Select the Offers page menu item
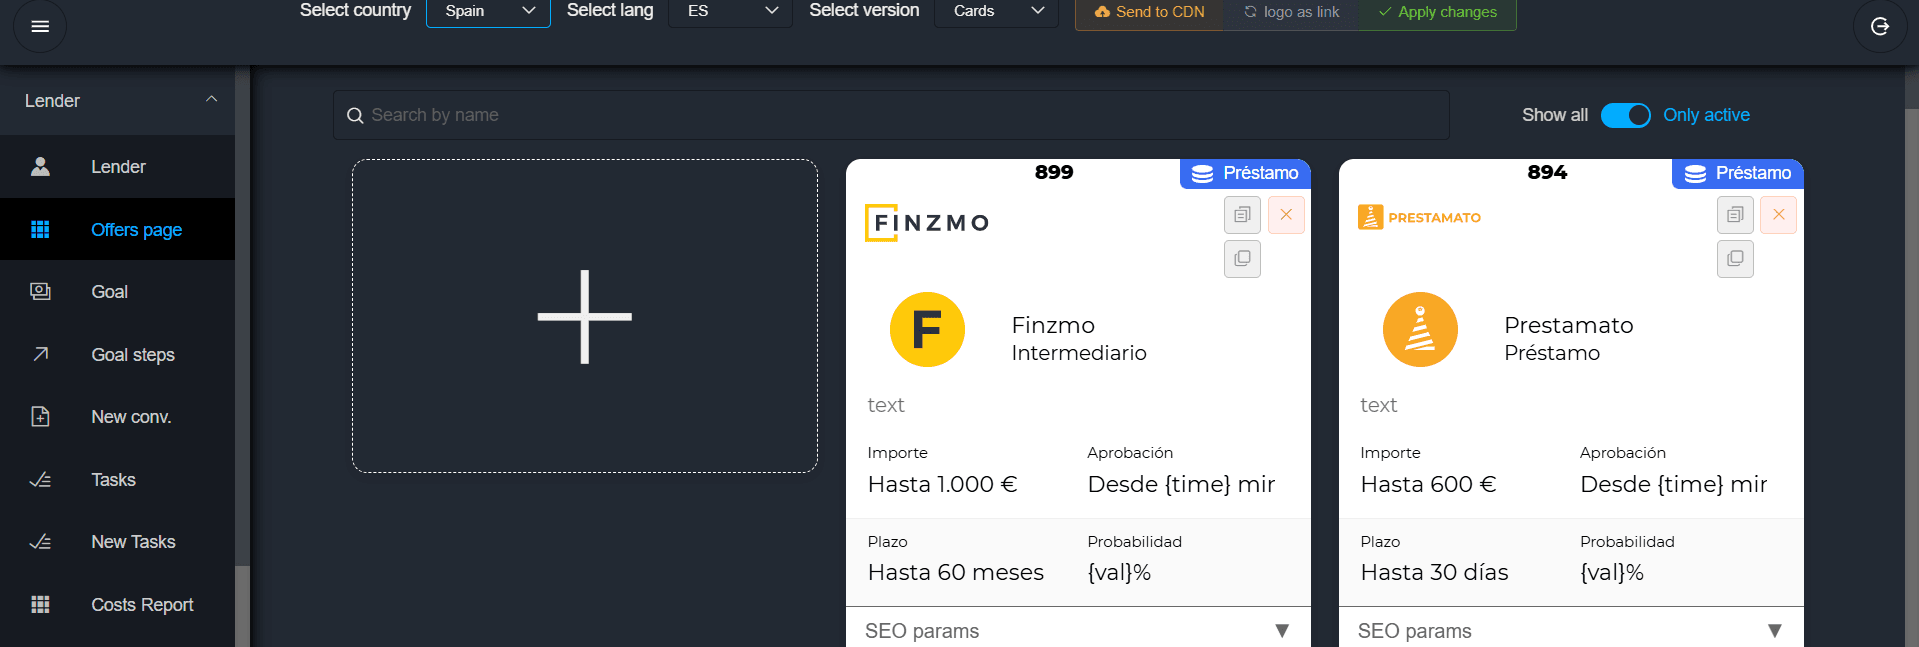The width and height of the screenshot is (1919, 647). [x=117, y=229]
